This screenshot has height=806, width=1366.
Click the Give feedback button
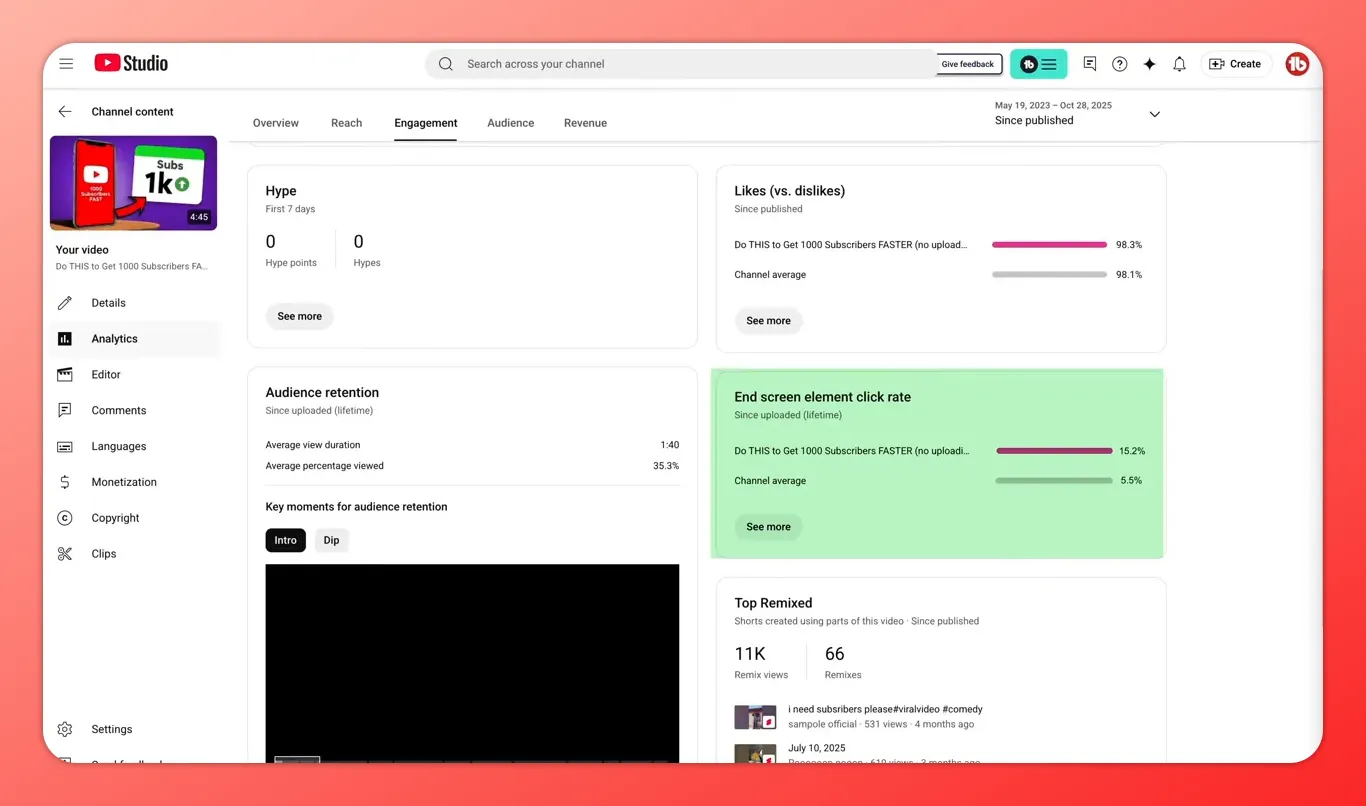968,64
